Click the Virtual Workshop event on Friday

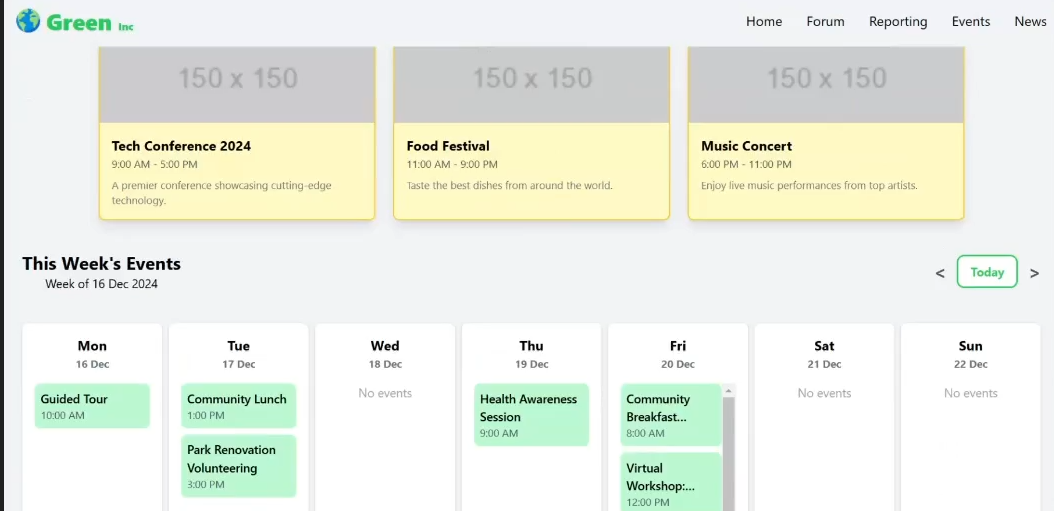(670, 482)
